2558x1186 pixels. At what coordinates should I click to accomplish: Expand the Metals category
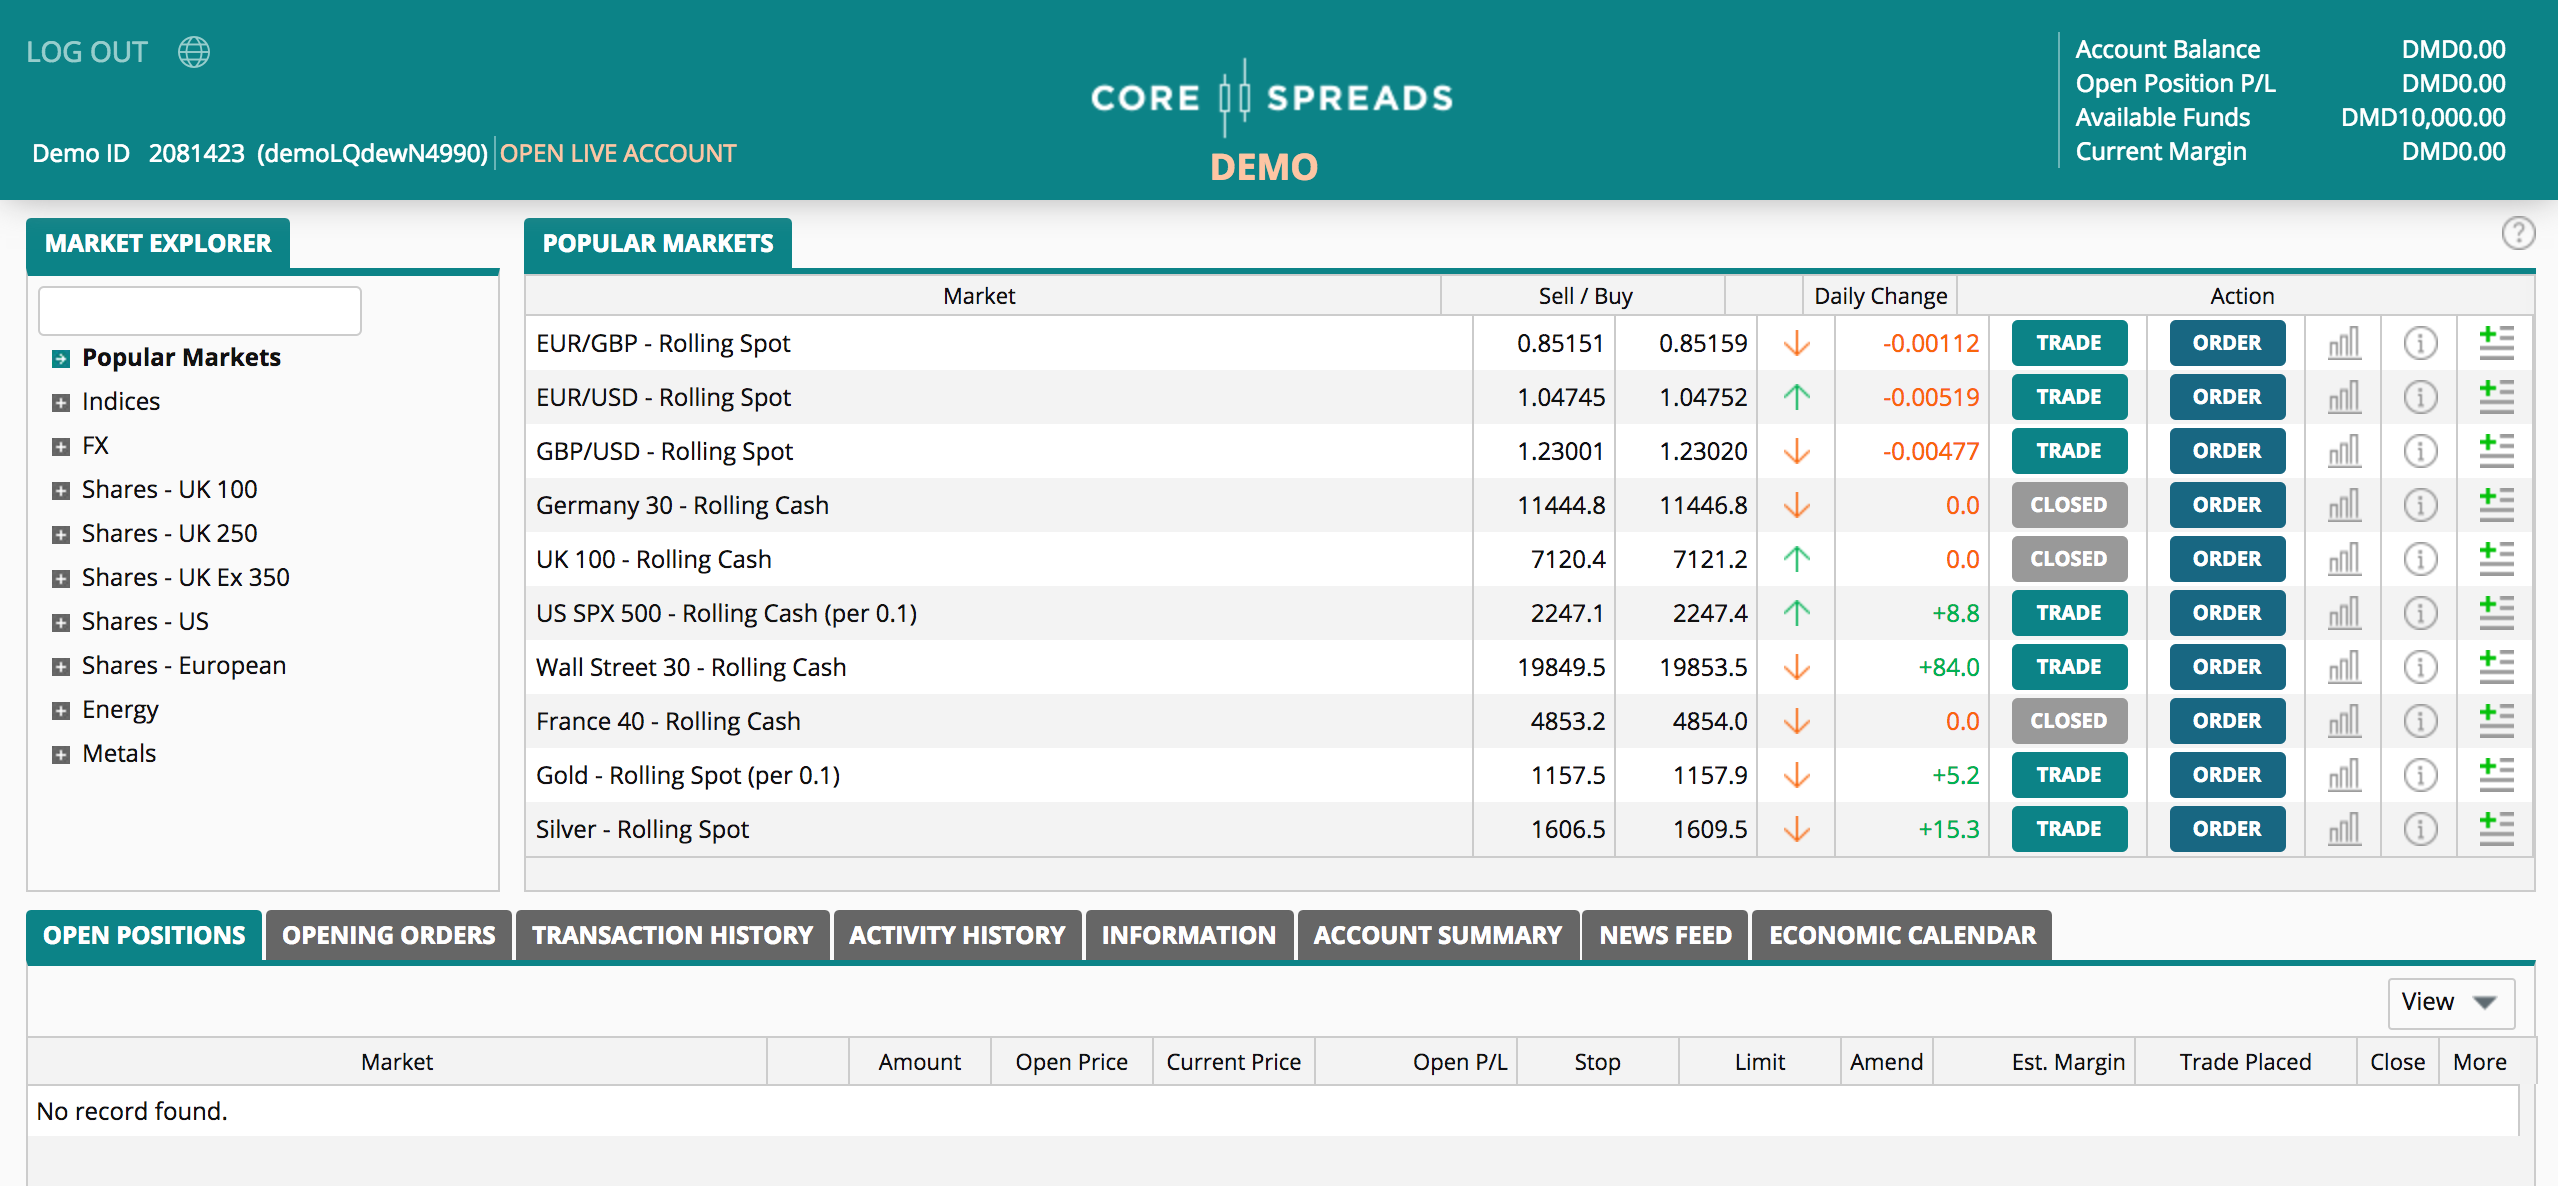(x=61, y=755)
